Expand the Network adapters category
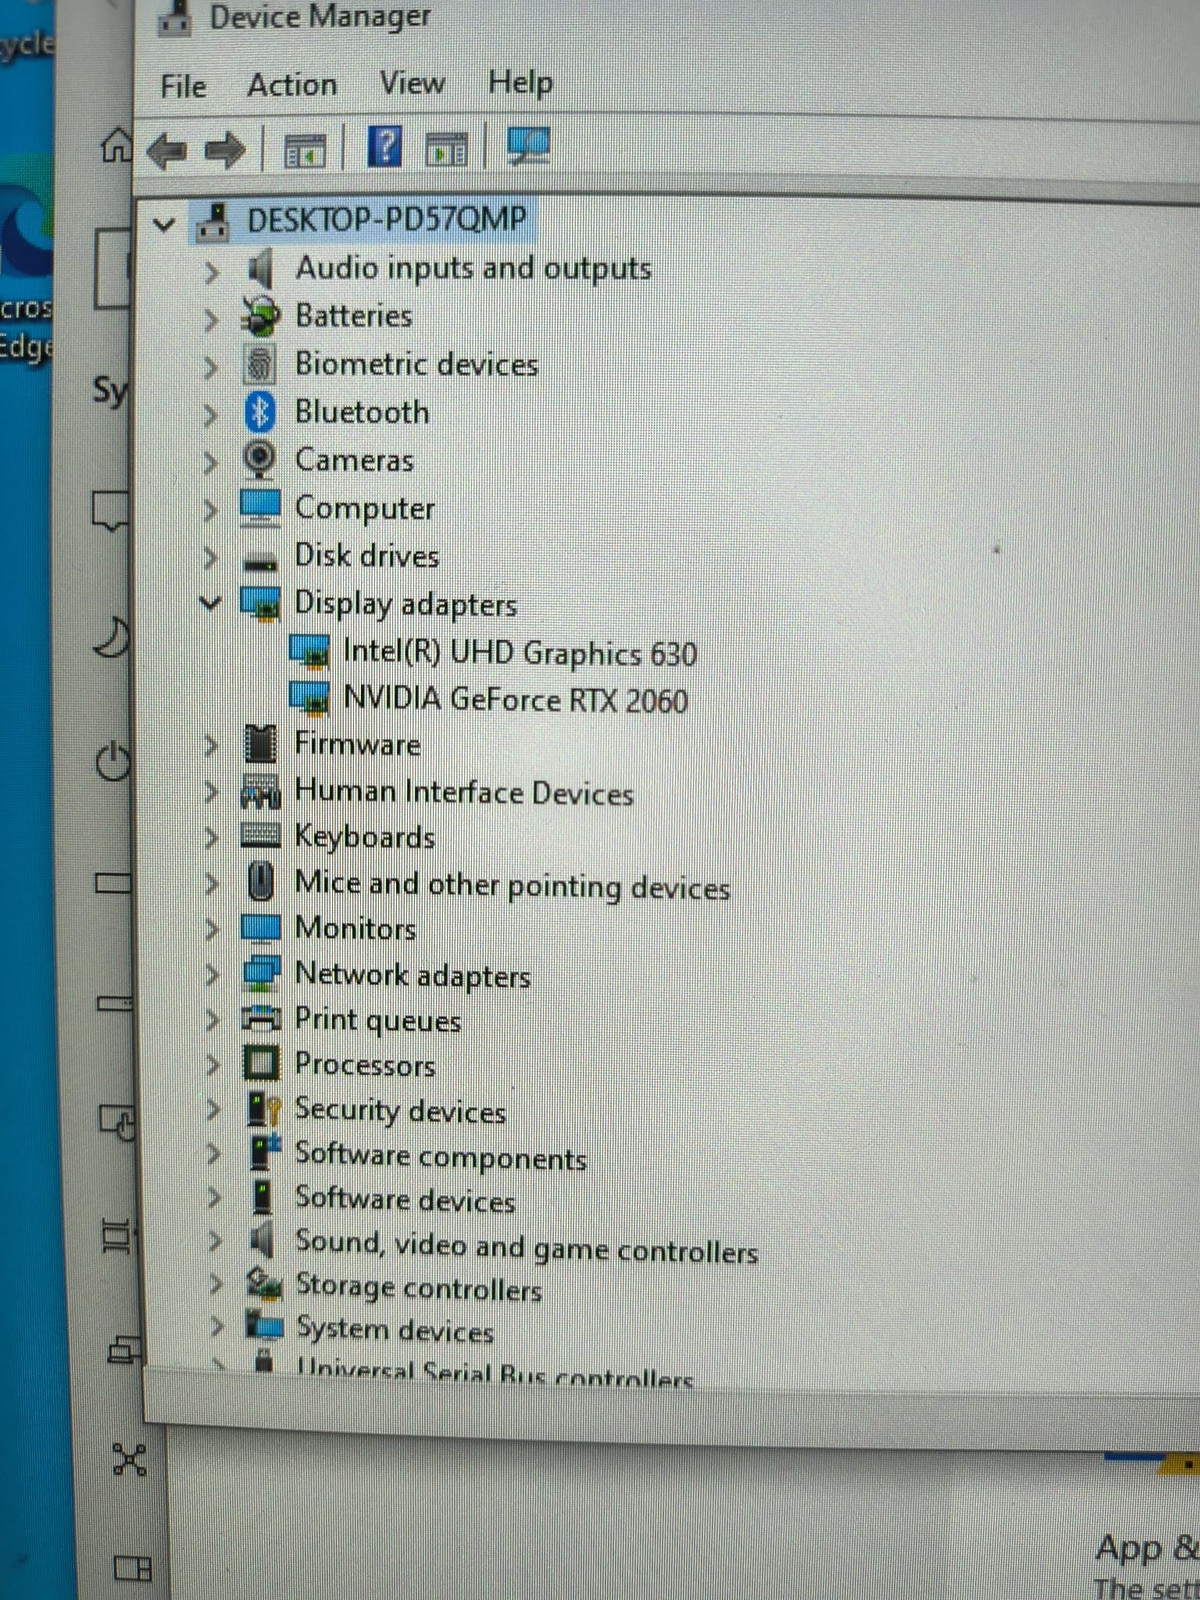Screen dimensions: 1200x1600 pyautogui.click(x=212, y=975)
